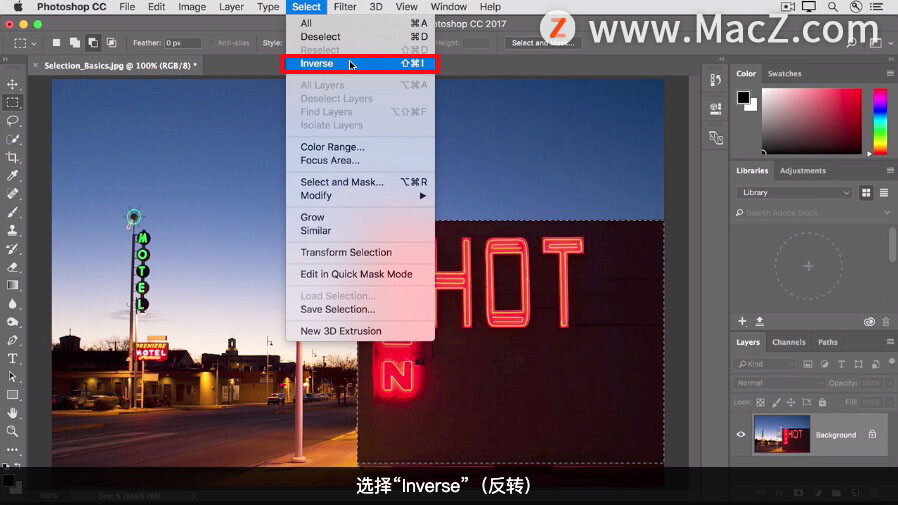Click the Add to selection icon
This screenshot has width=898, height=505.
coord(74,42)
